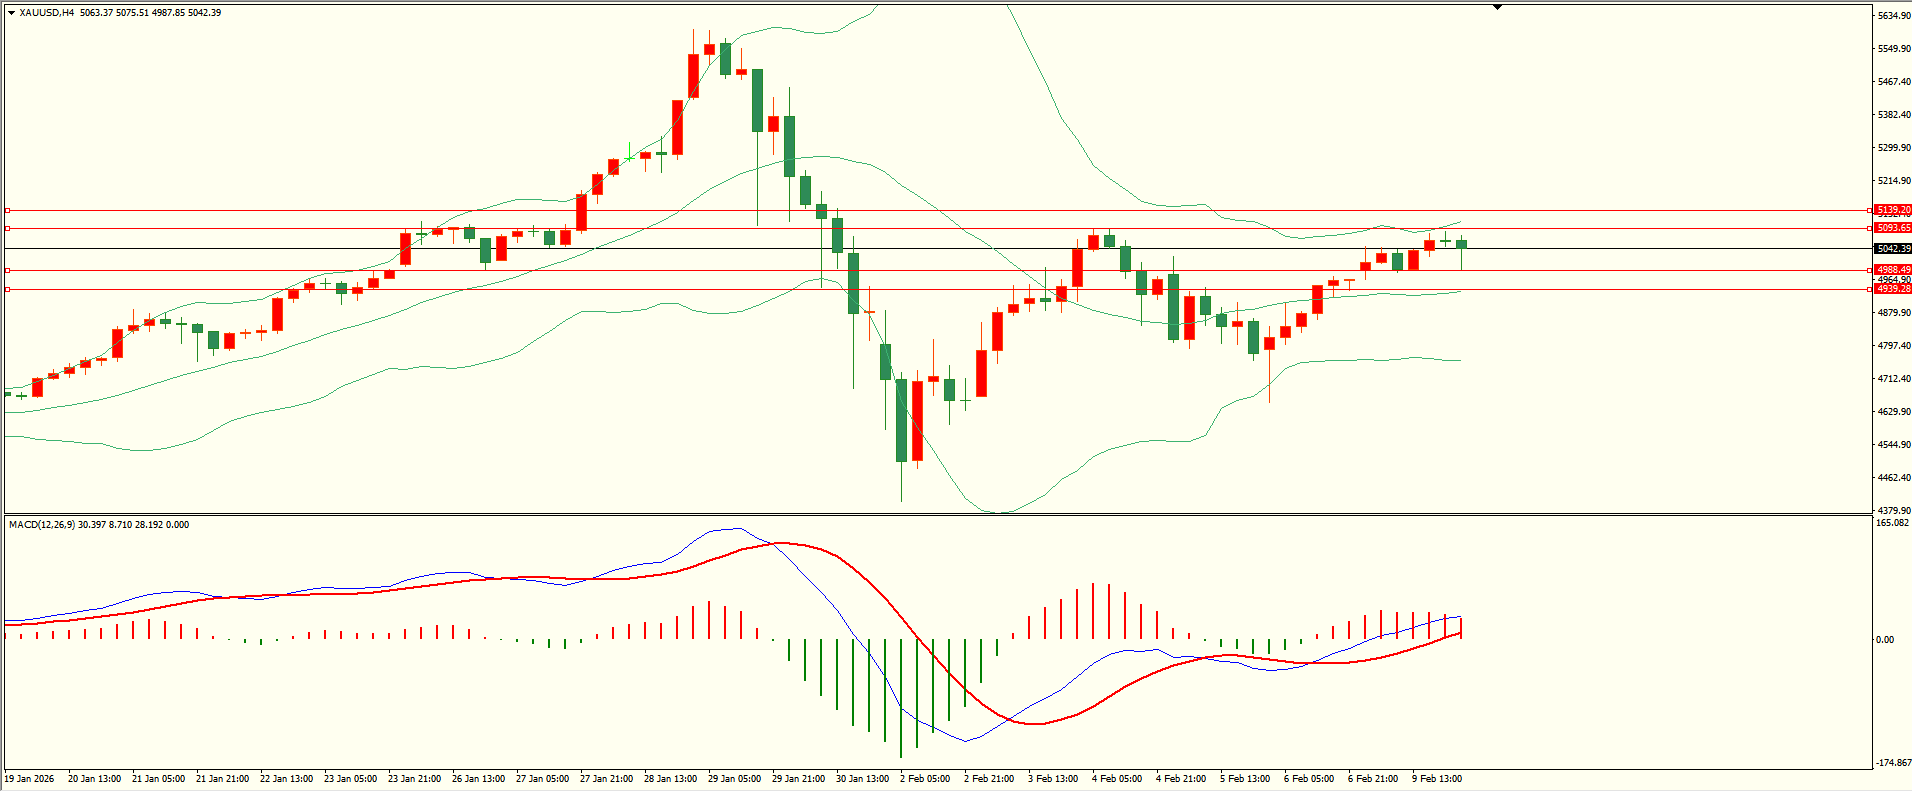Select left handle of the 5139.20 line
This screenshot has width=1912, height=792.
[8, 210]
